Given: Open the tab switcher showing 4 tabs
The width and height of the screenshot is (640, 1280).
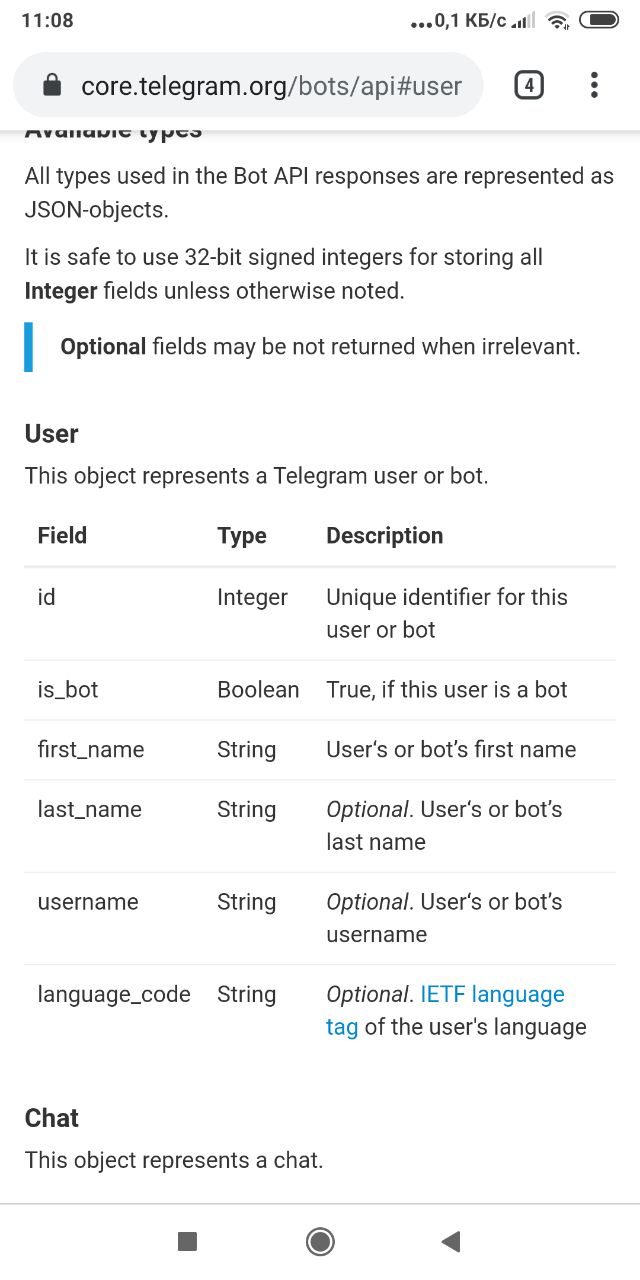Looking at the screenshot, I should [x=529, y=86].
